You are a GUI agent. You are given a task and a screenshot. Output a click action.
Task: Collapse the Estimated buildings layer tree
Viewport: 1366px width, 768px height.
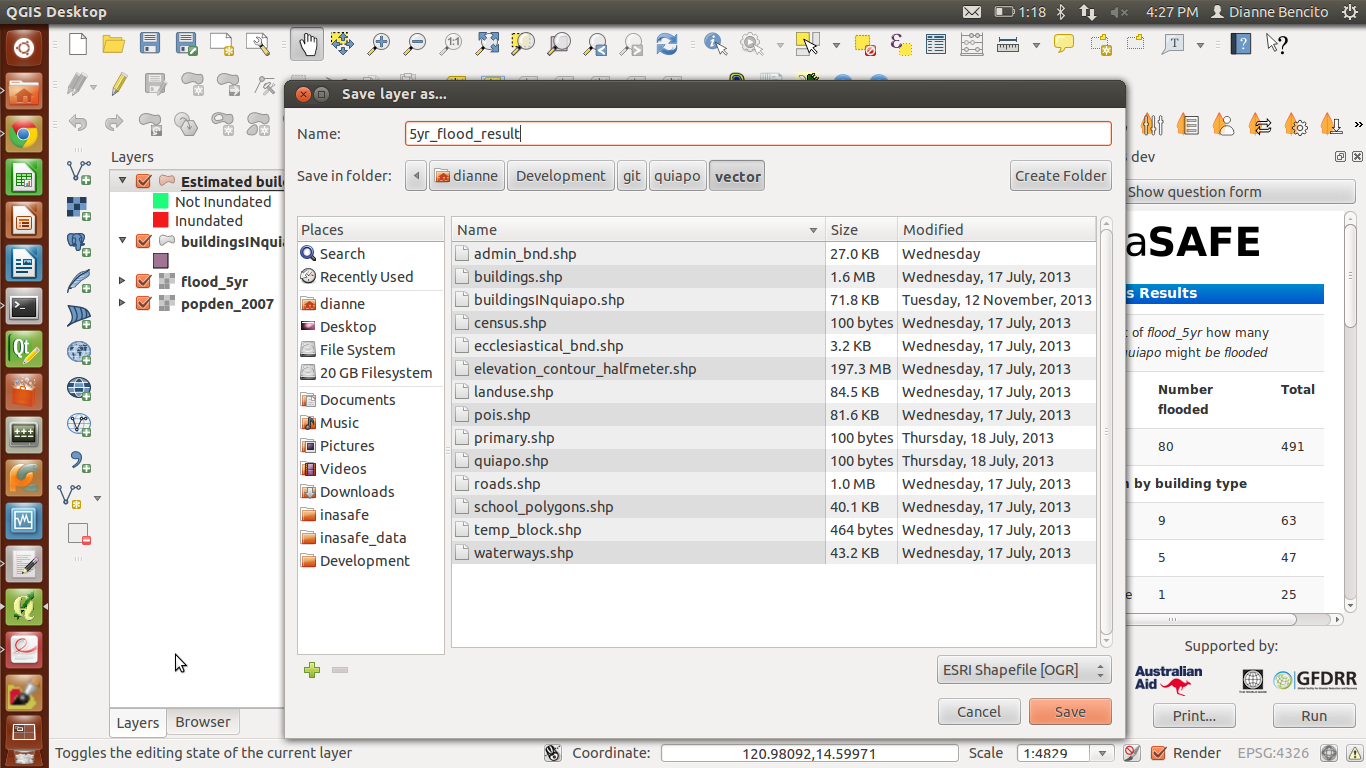click(x=122, y=181)
